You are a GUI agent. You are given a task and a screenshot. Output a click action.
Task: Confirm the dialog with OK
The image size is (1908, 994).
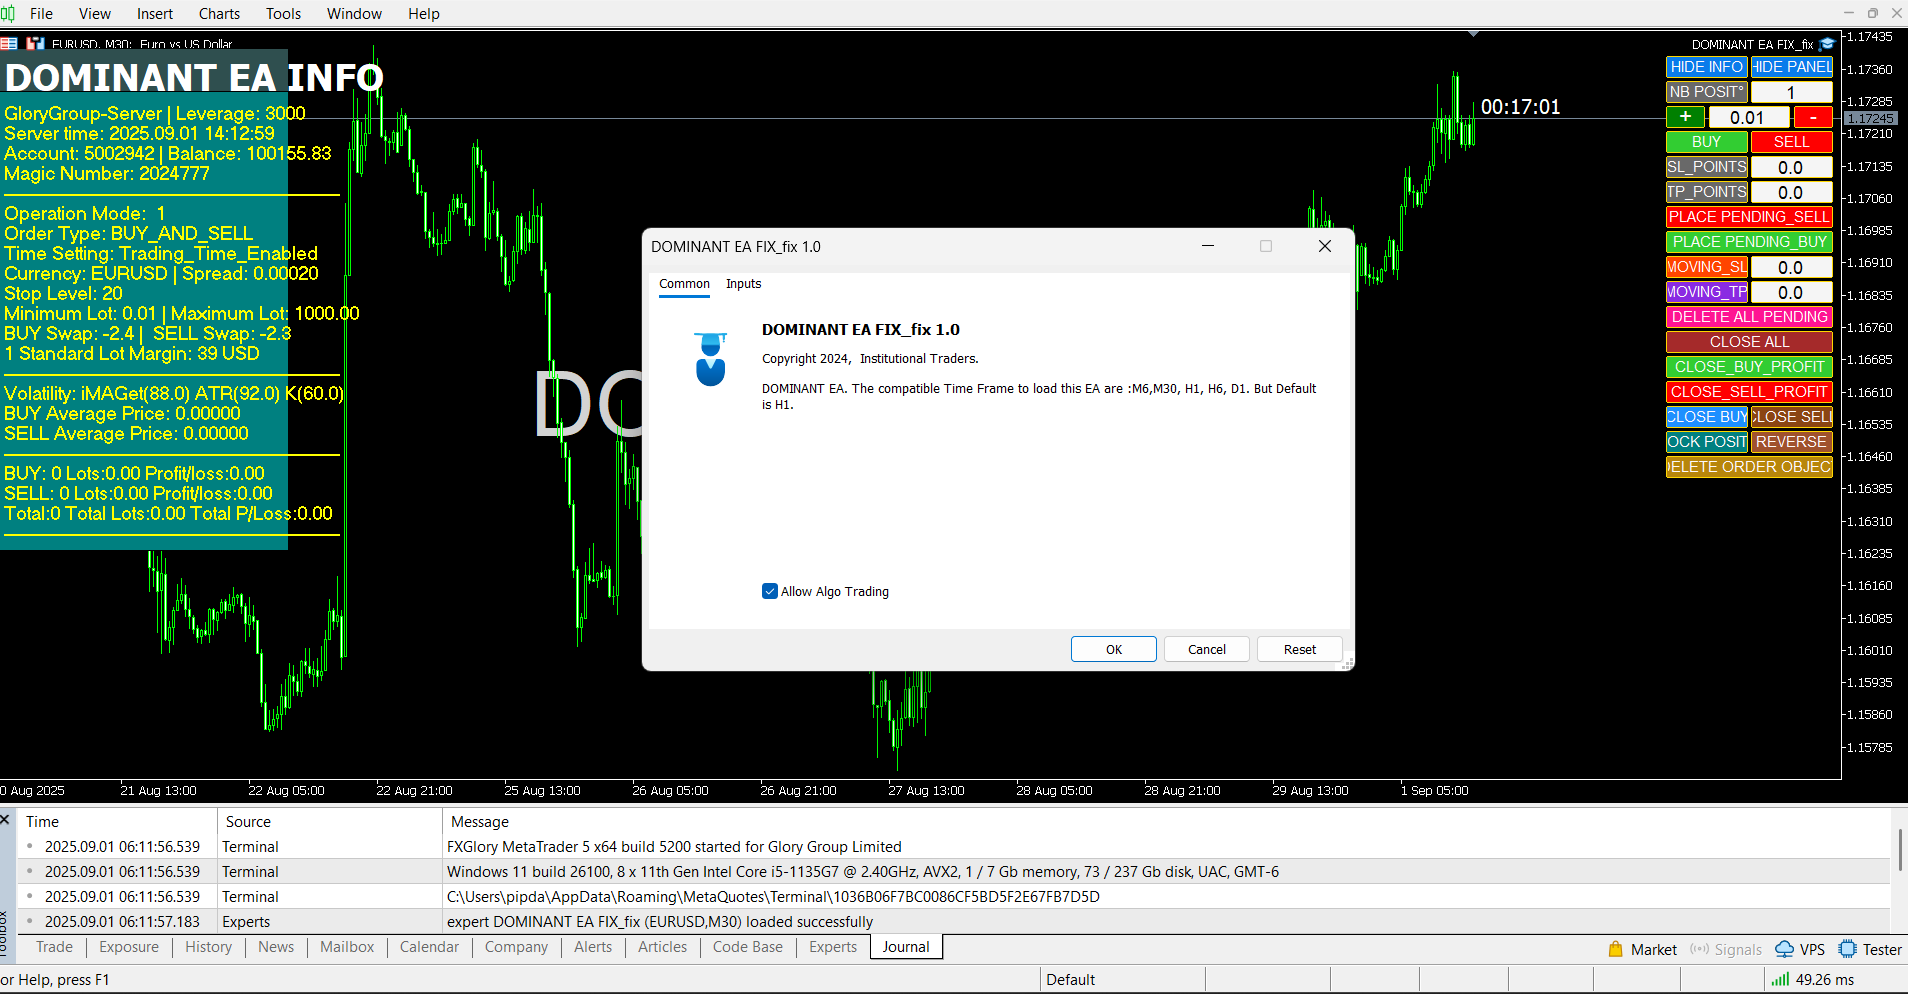coord(1114,649)
